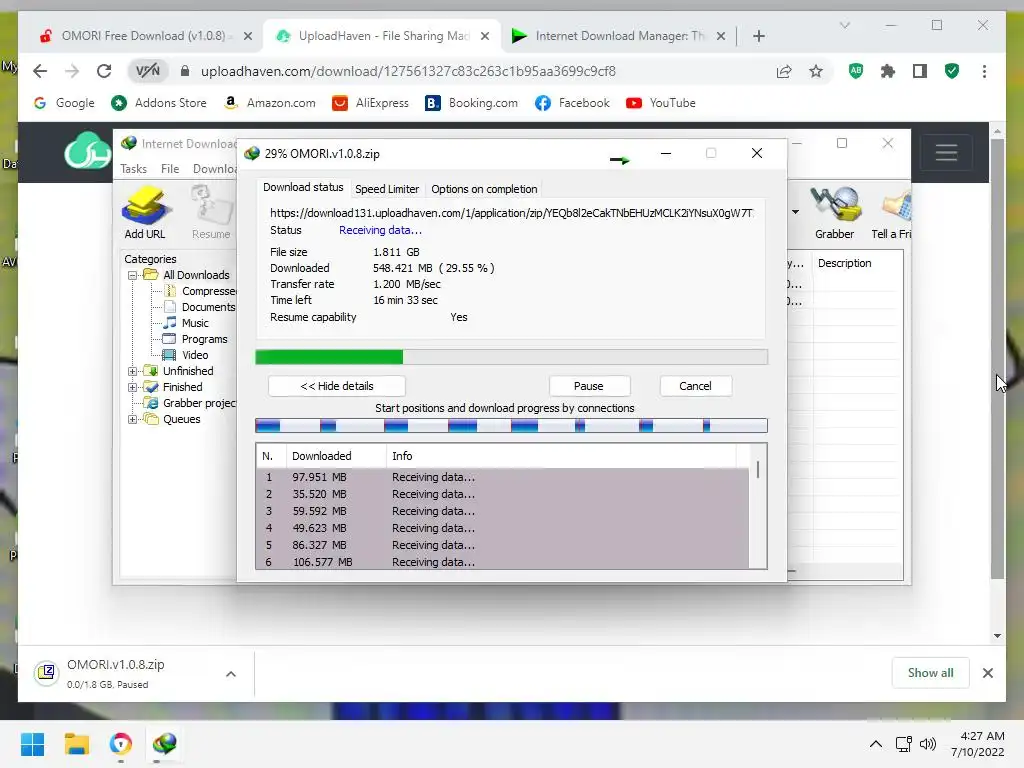
Task: Switch to Options on completion tab
Action: 484,189
